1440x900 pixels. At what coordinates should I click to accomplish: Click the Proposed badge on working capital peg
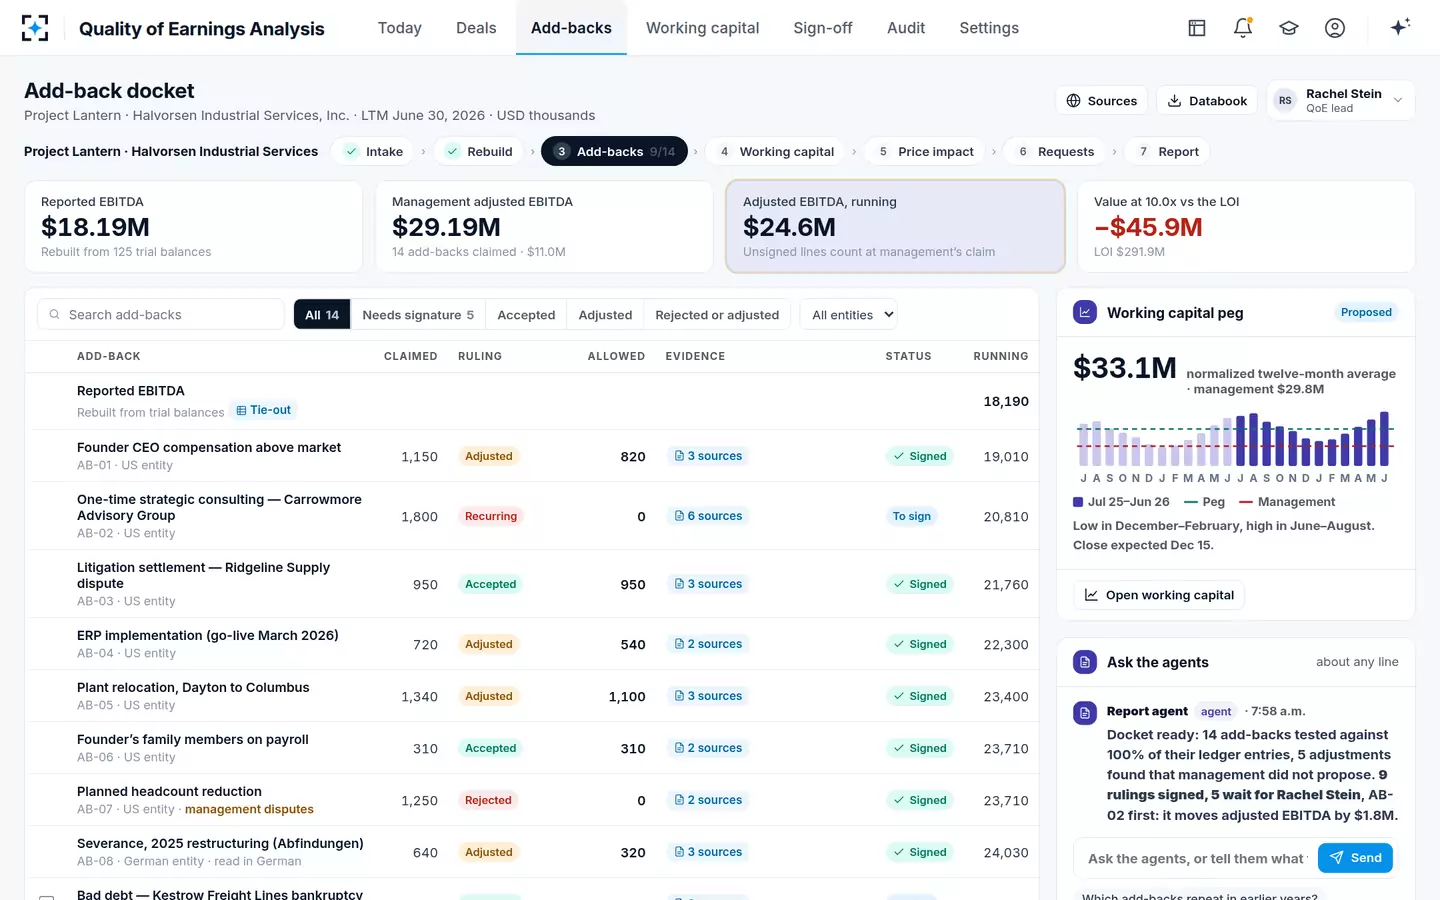pyautogui.click(x=1366, y=312)
